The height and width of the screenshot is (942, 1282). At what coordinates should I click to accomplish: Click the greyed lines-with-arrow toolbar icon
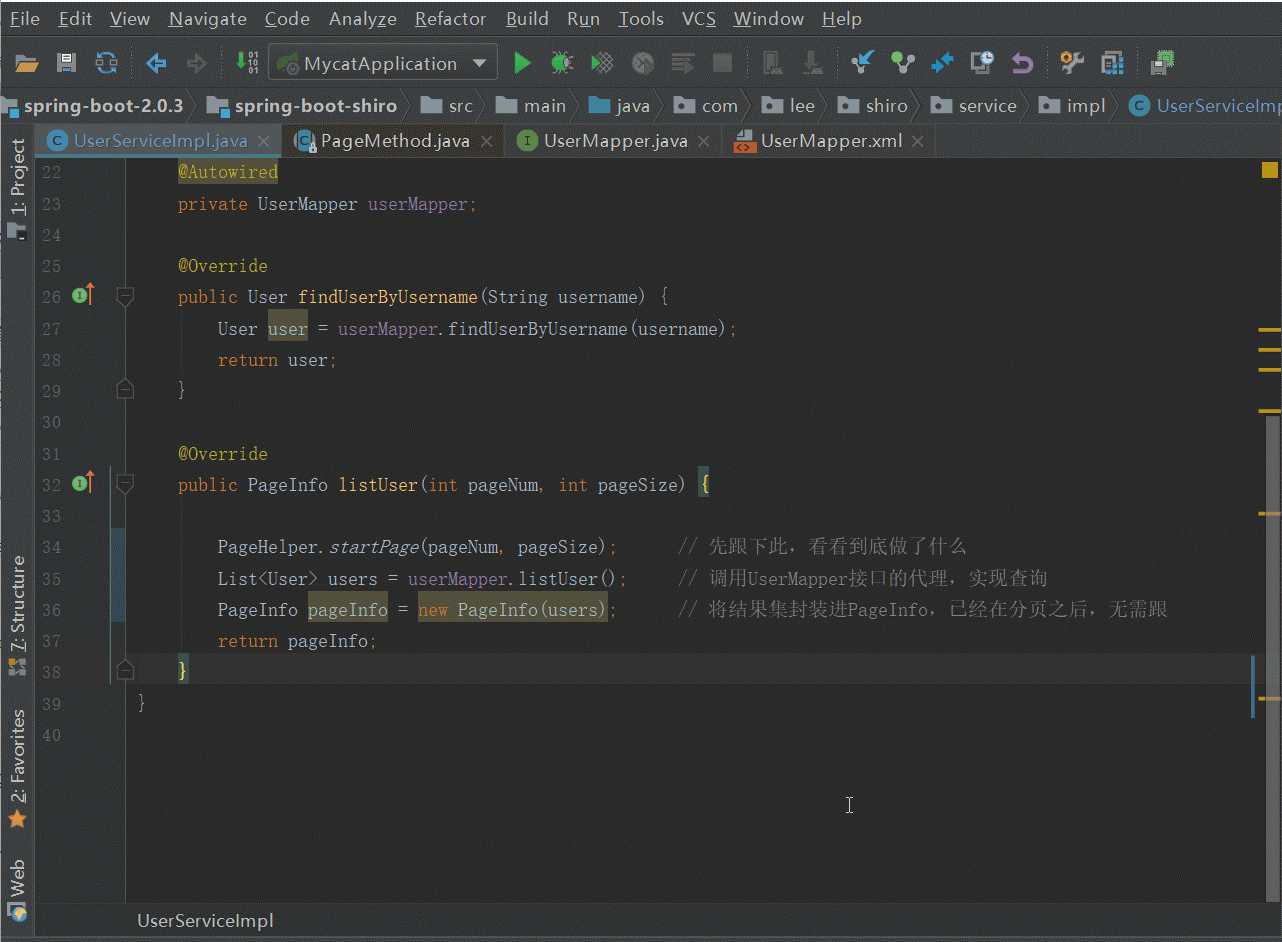pyautogui.click(x=683, y=64)
